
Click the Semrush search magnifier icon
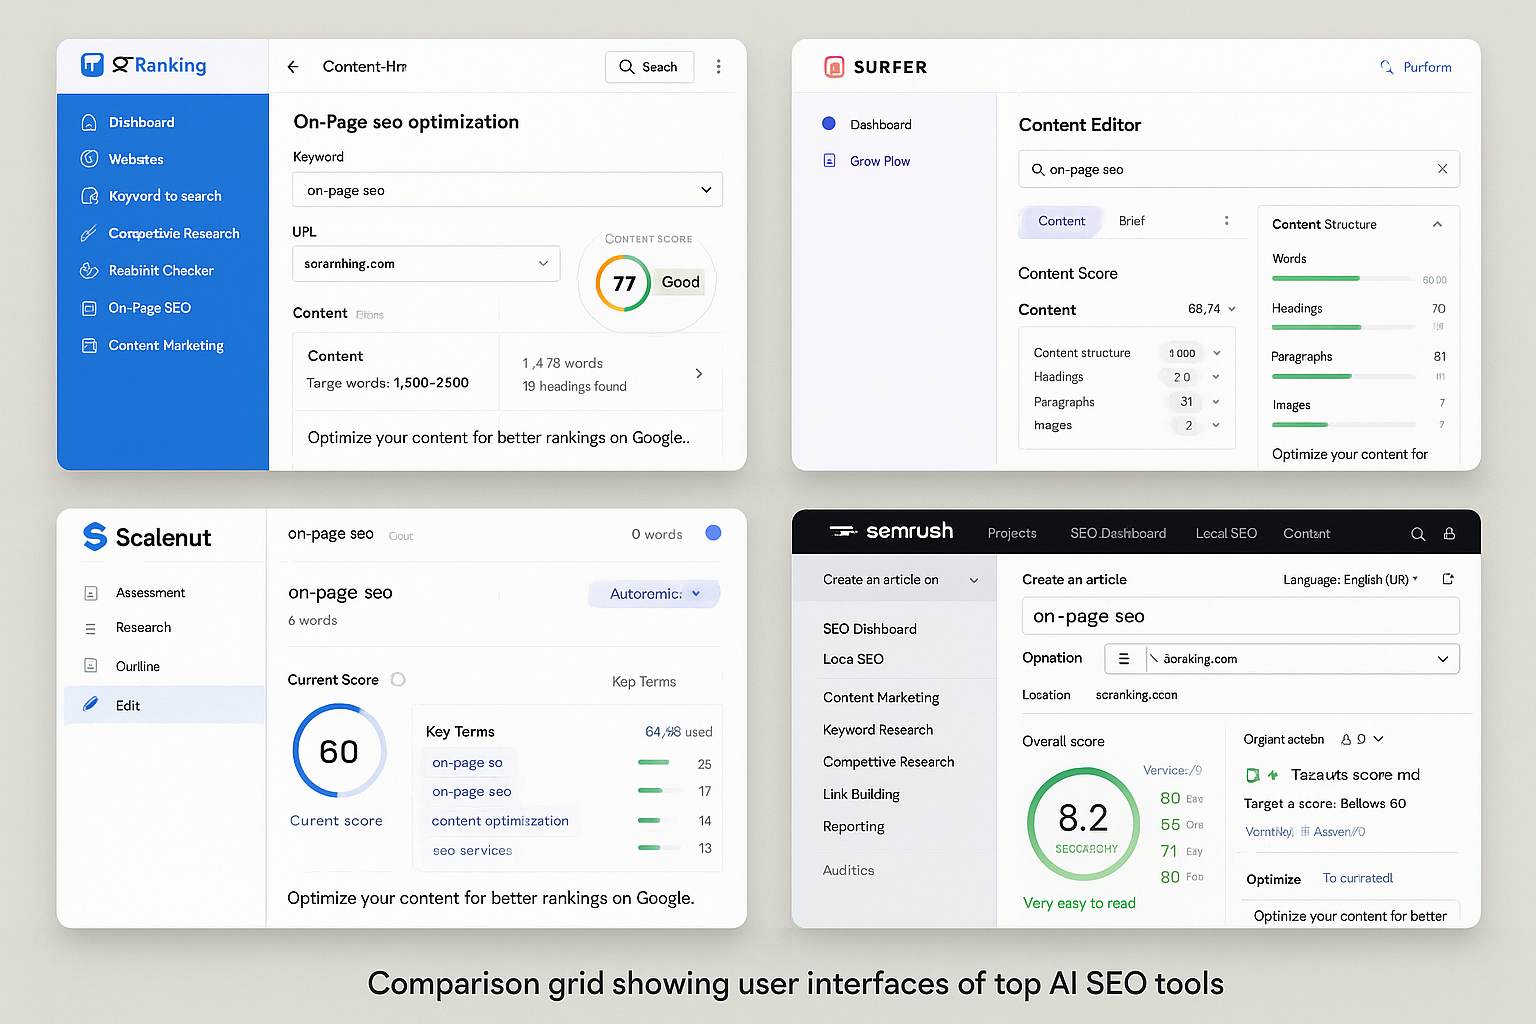point(1418,534)
